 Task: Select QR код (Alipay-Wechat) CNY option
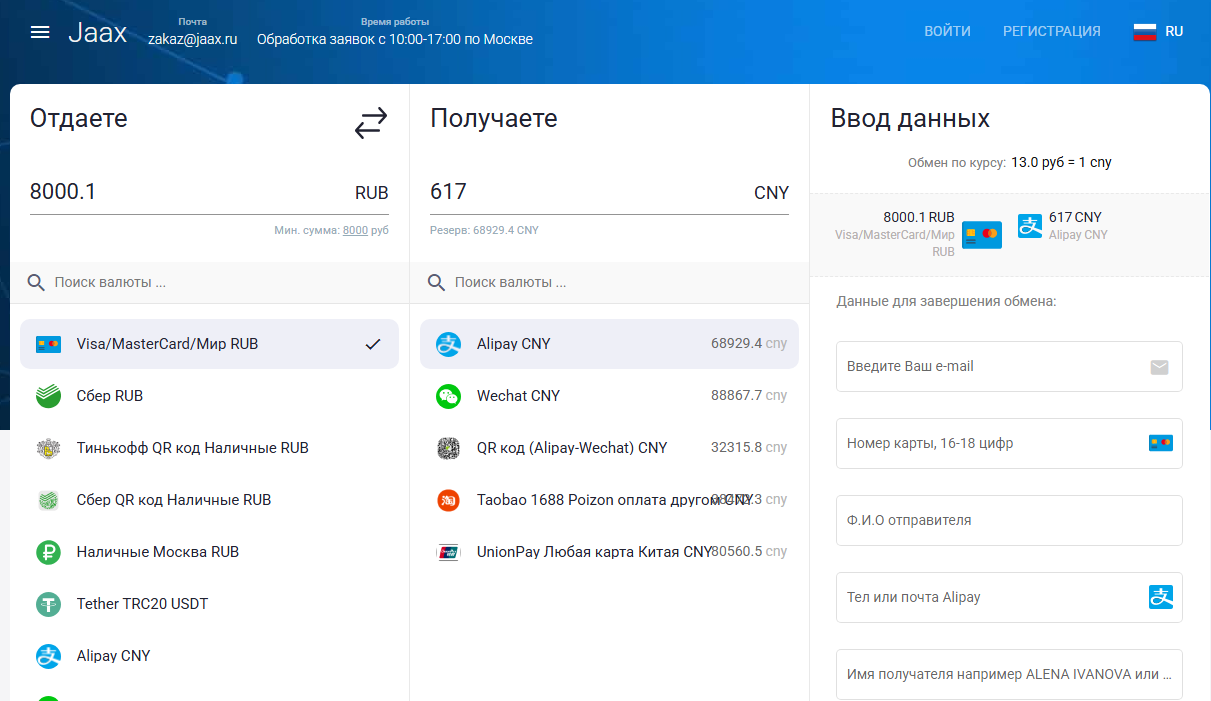(609, 448)
